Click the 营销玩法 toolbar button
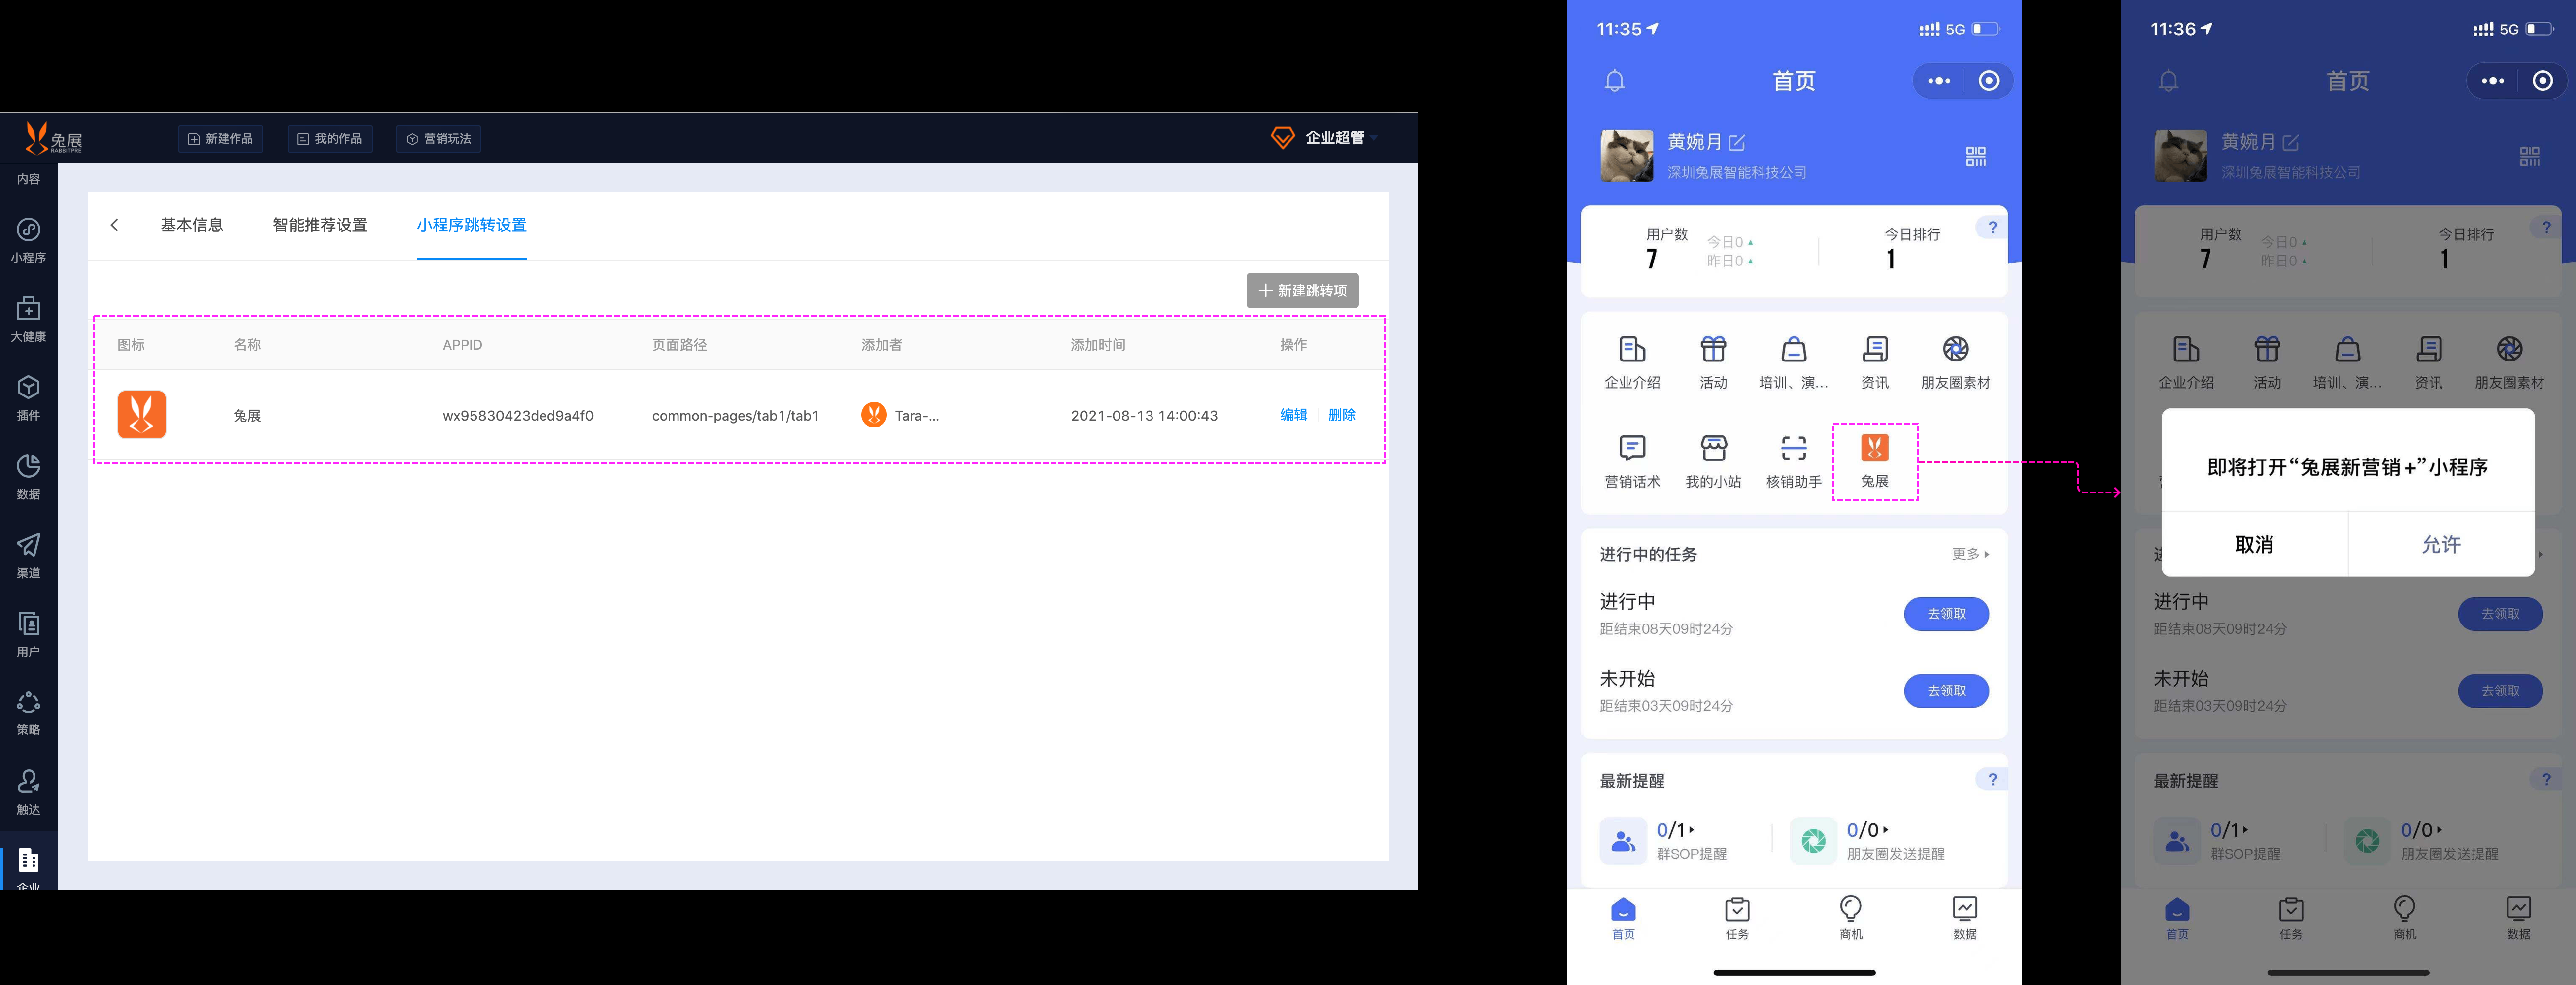Screen dimensions: 2576x985 click(x=438, y=139)
